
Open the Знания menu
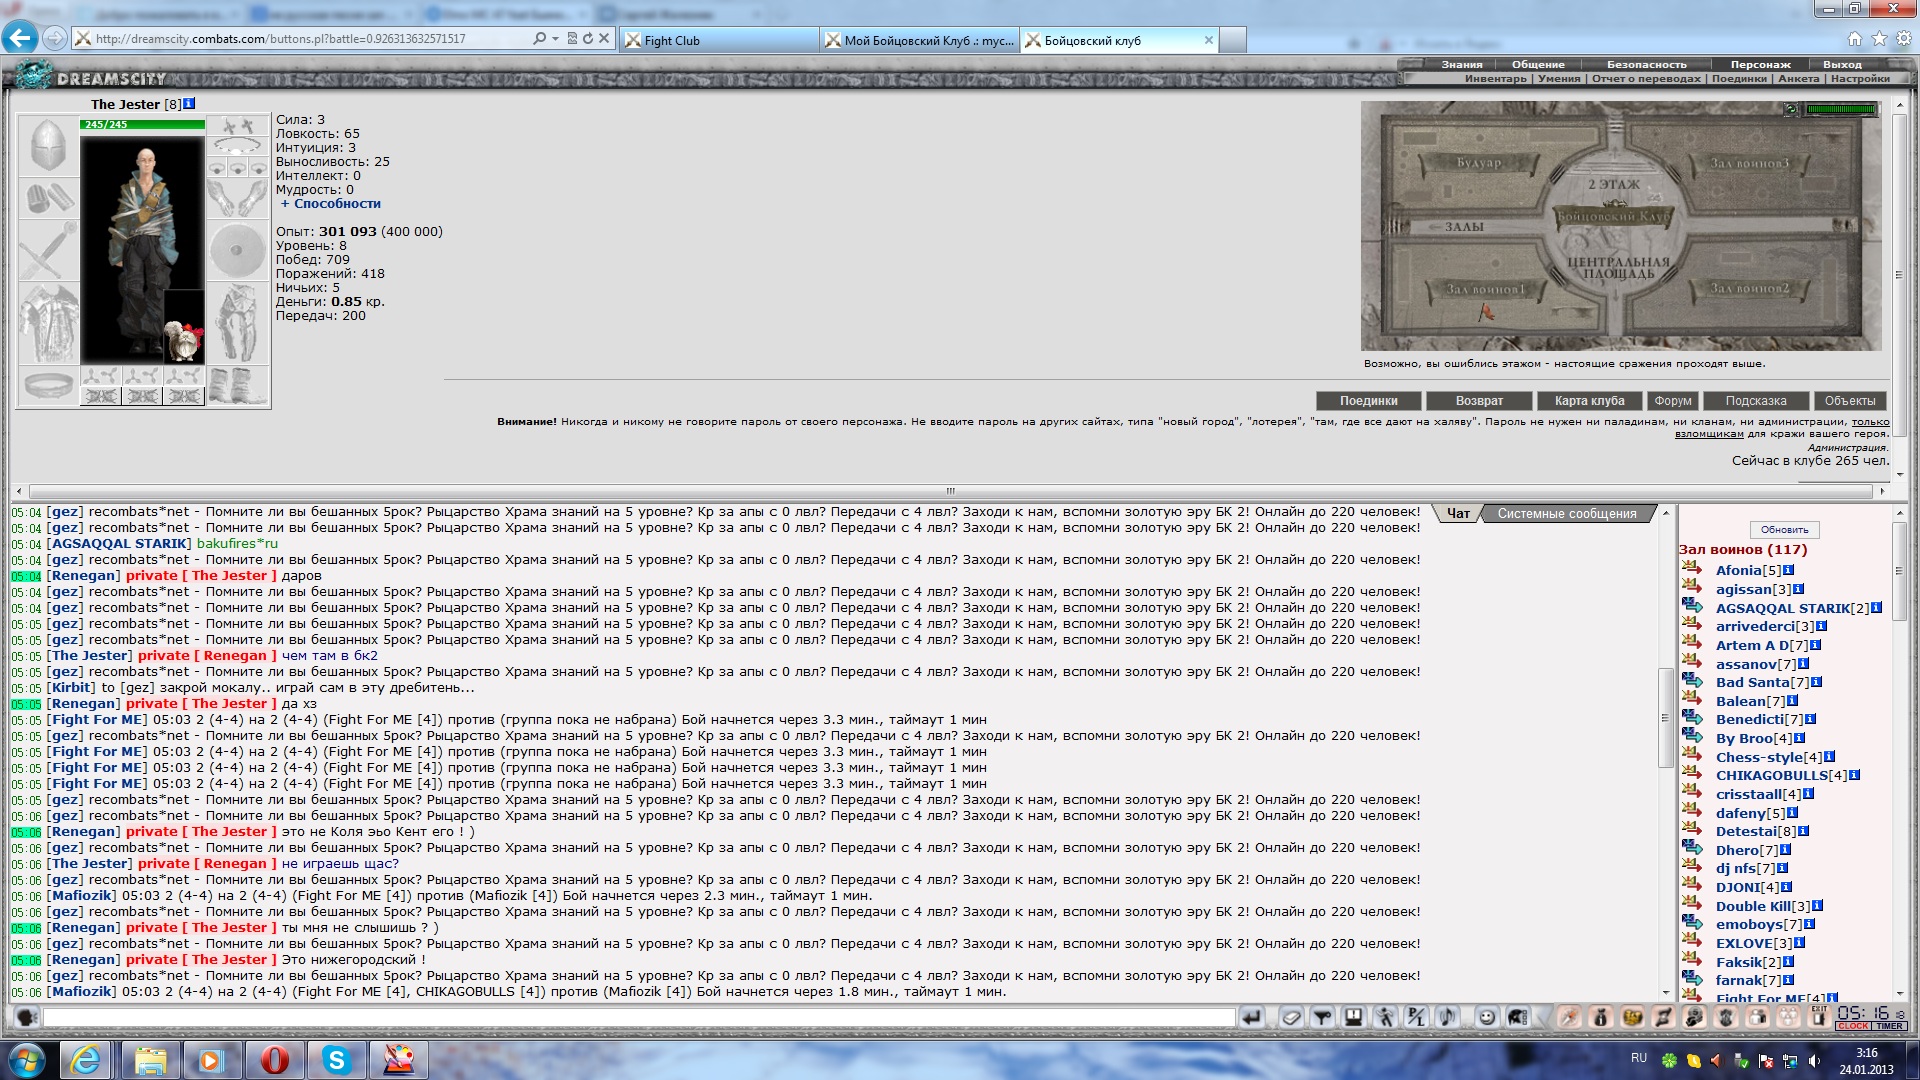tap(1462, 64)
